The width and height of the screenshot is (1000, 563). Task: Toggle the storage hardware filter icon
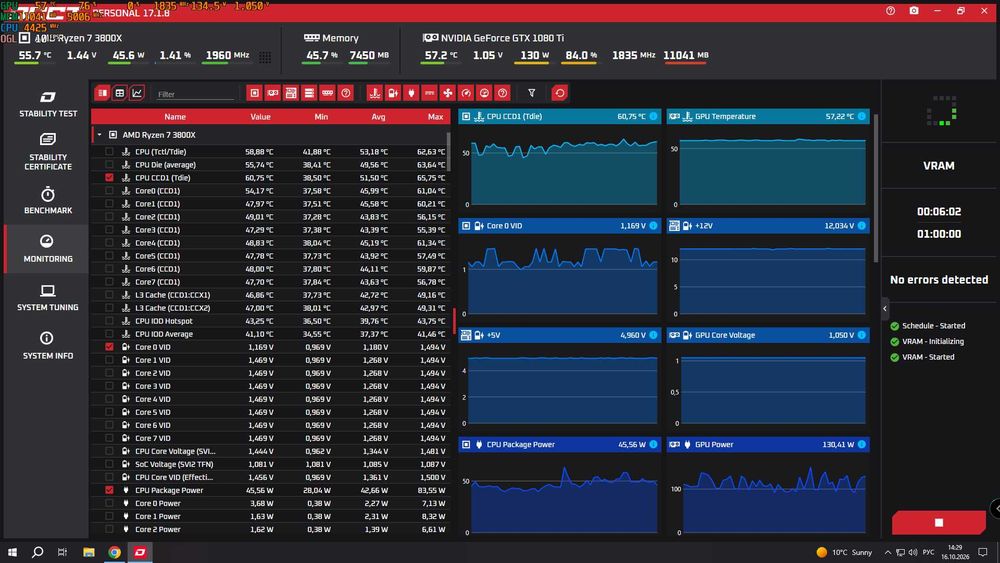click(x=309, y=93)
